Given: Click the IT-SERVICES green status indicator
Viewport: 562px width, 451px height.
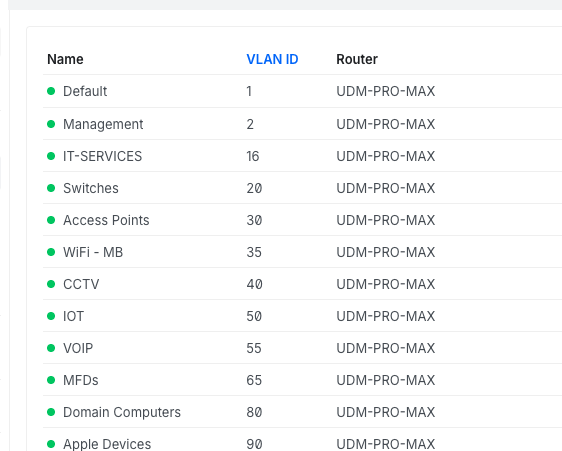Looking at the screenshot, I should pyautogui.click(x=51, y=156).
